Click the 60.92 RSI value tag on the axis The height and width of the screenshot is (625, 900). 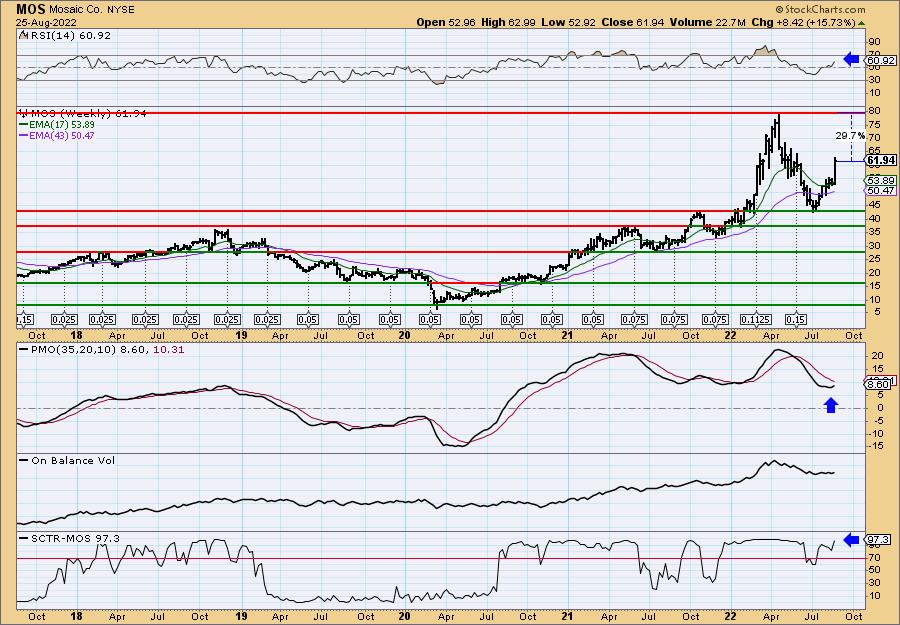(879, 60)
